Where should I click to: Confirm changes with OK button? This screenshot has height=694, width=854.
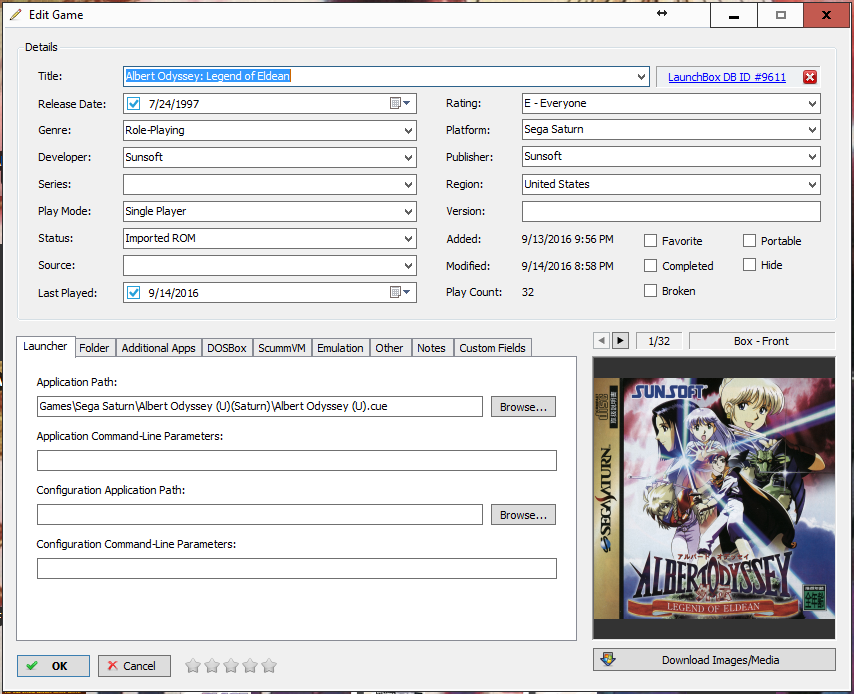pos(53,666)
